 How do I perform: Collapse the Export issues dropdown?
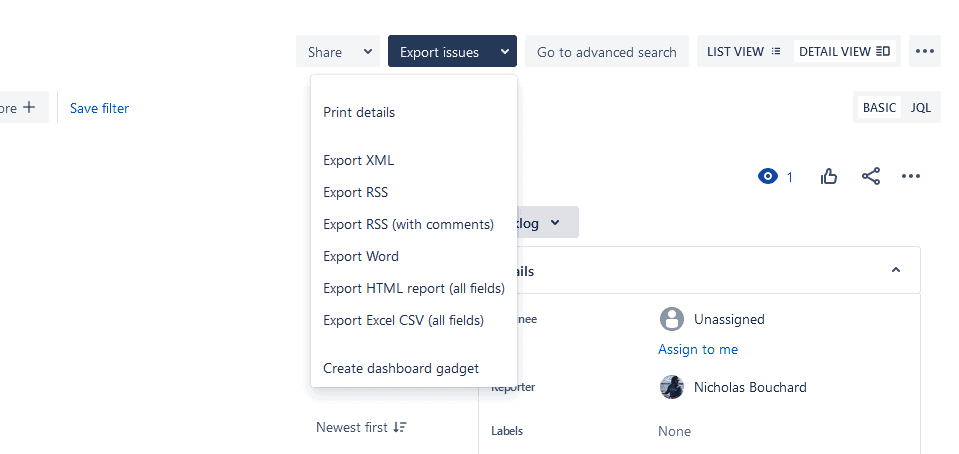[452, 51]
